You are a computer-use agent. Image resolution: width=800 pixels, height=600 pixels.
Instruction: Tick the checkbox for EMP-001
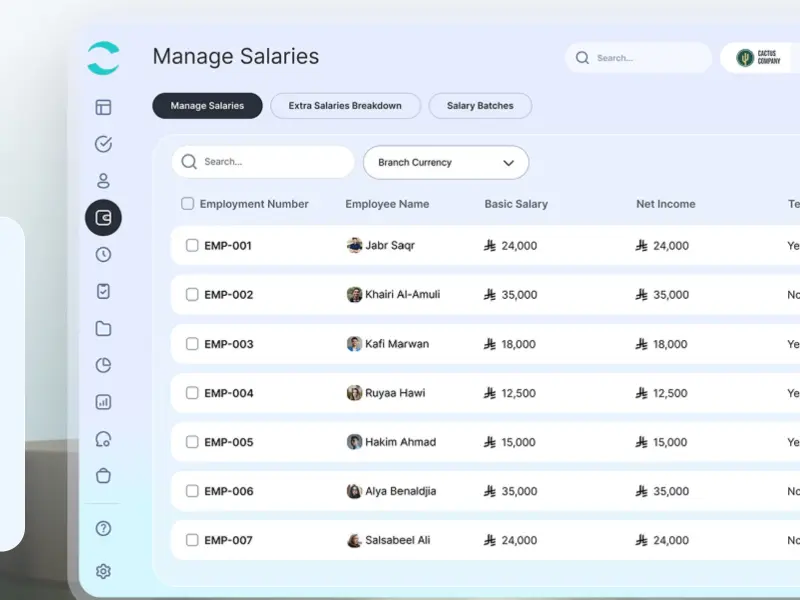click(x=192, y=245)
